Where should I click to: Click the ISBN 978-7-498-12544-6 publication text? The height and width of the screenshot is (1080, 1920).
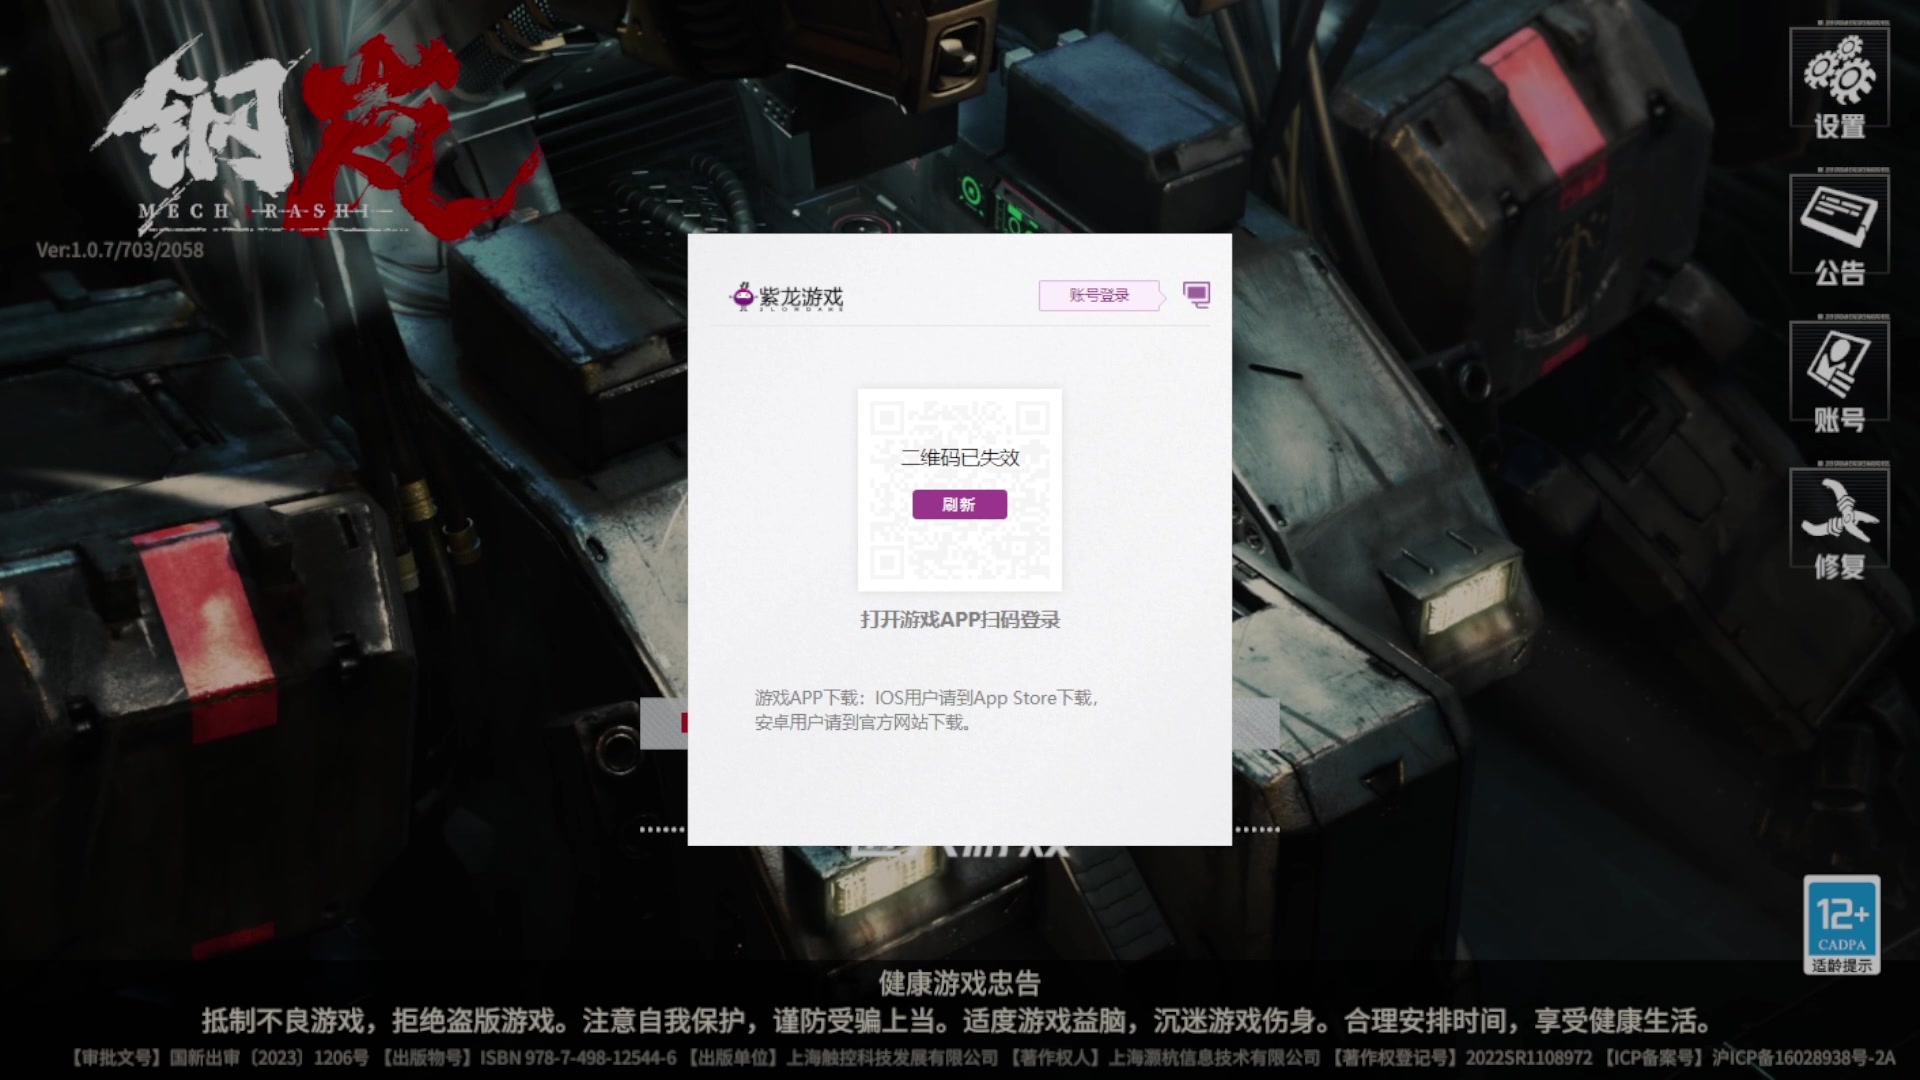(578, 1057)
